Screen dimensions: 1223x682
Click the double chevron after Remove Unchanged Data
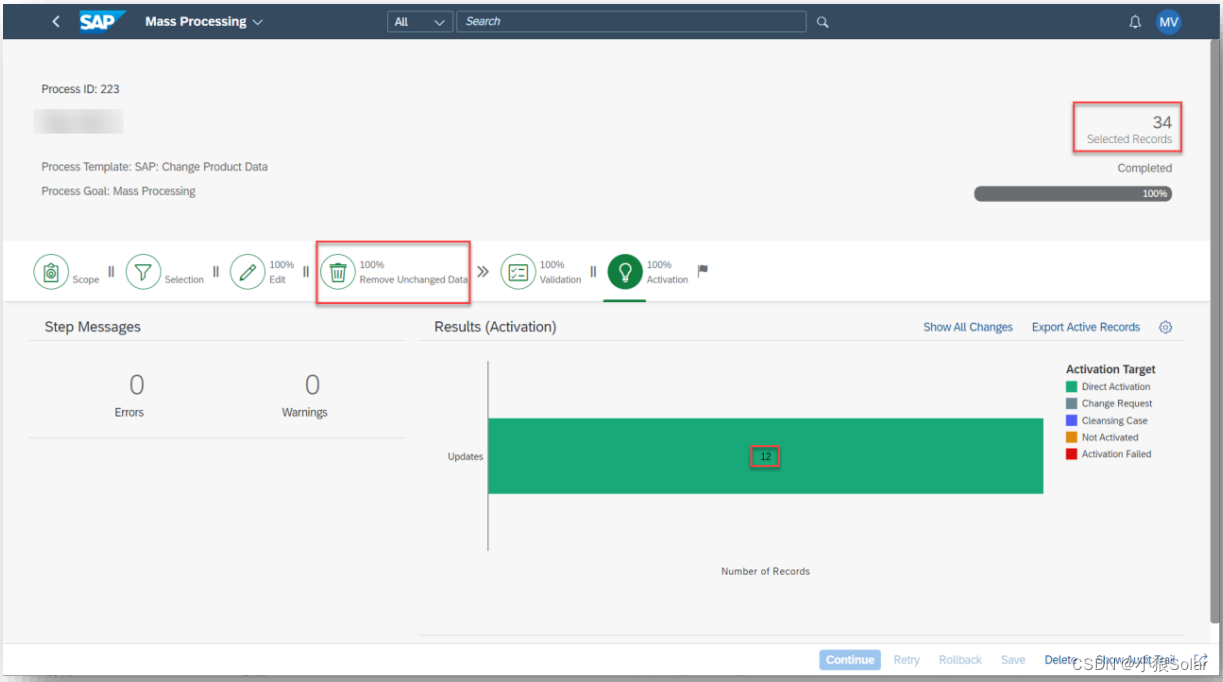click(483, 271)
